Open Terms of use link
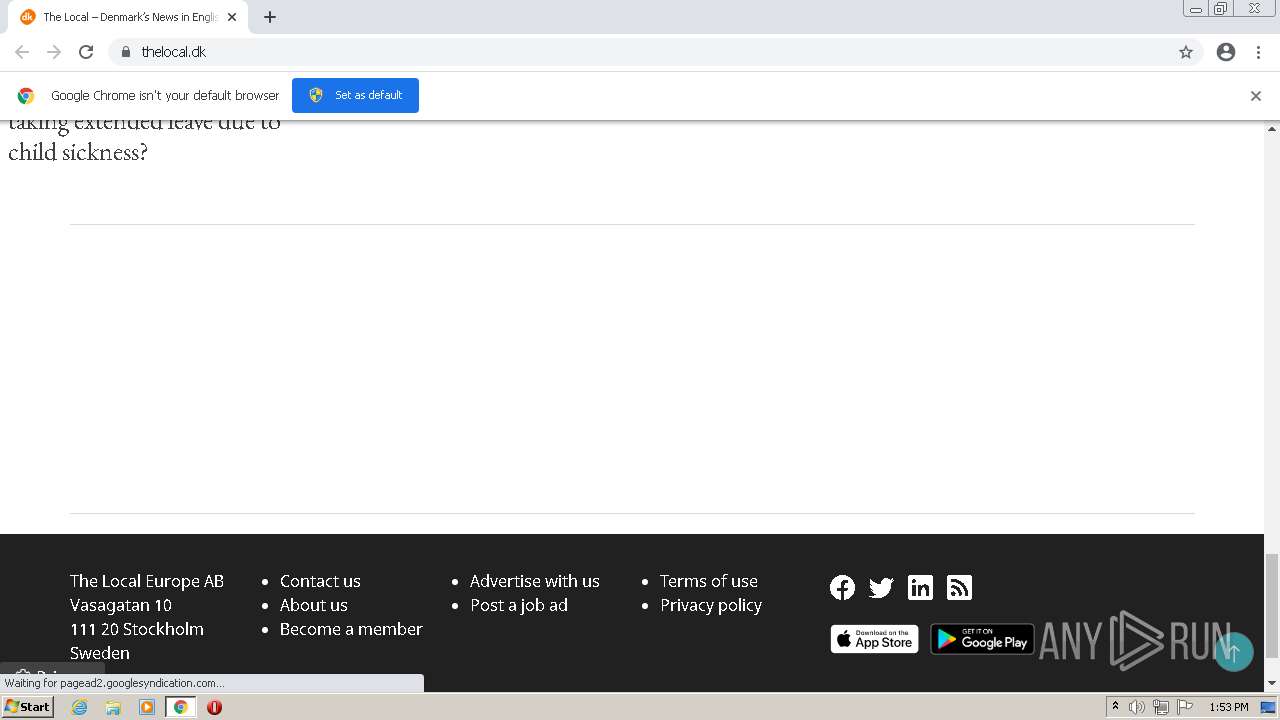 709,581
